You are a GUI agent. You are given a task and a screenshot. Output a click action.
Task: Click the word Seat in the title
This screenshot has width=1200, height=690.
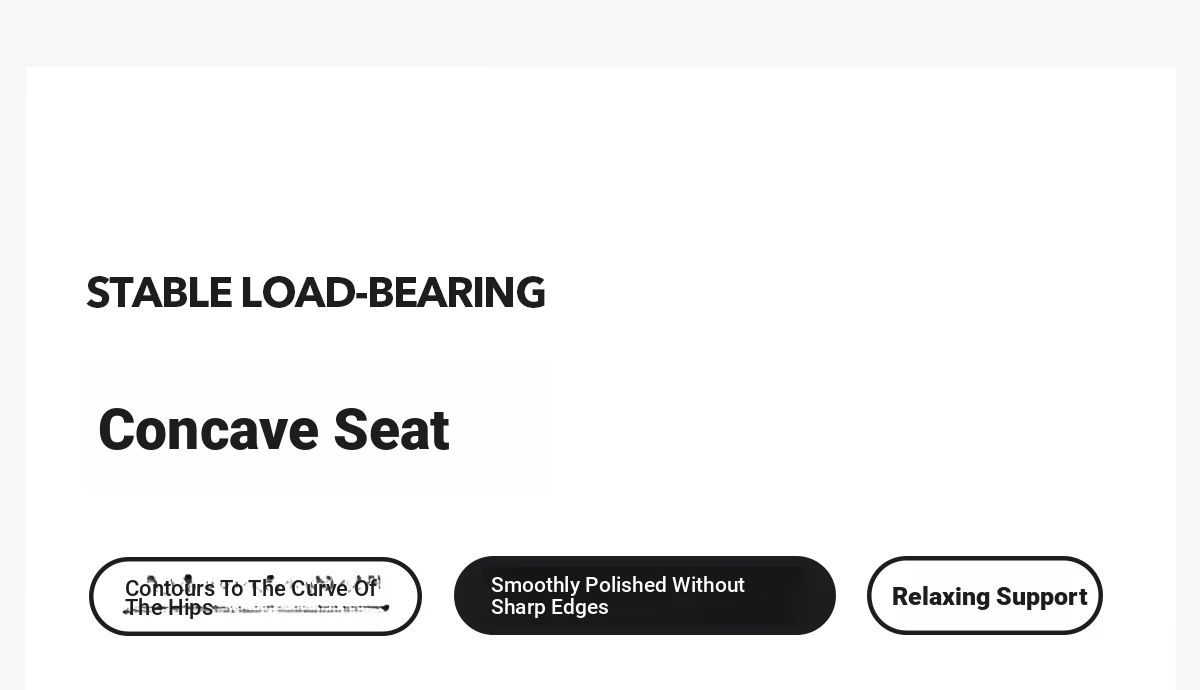point(391,430)
